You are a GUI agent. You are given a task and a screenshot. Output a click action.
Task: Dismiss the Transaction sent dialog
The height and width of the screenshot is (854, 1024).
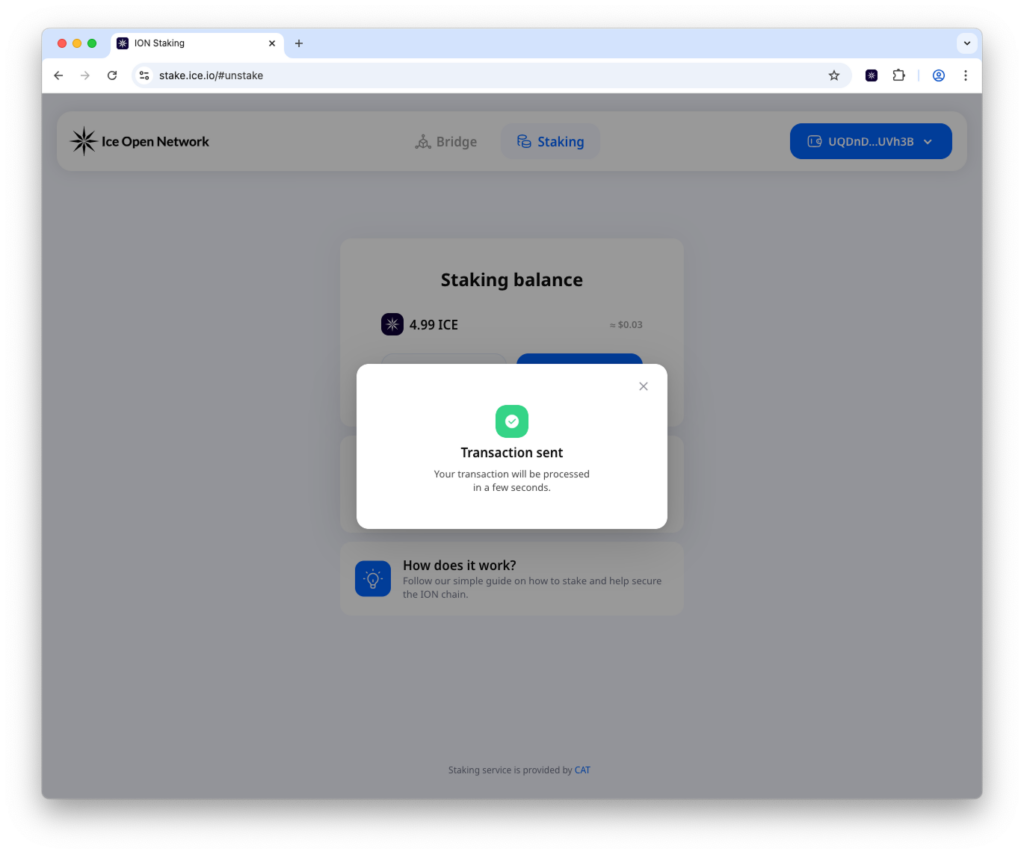(x=643, y=386)
